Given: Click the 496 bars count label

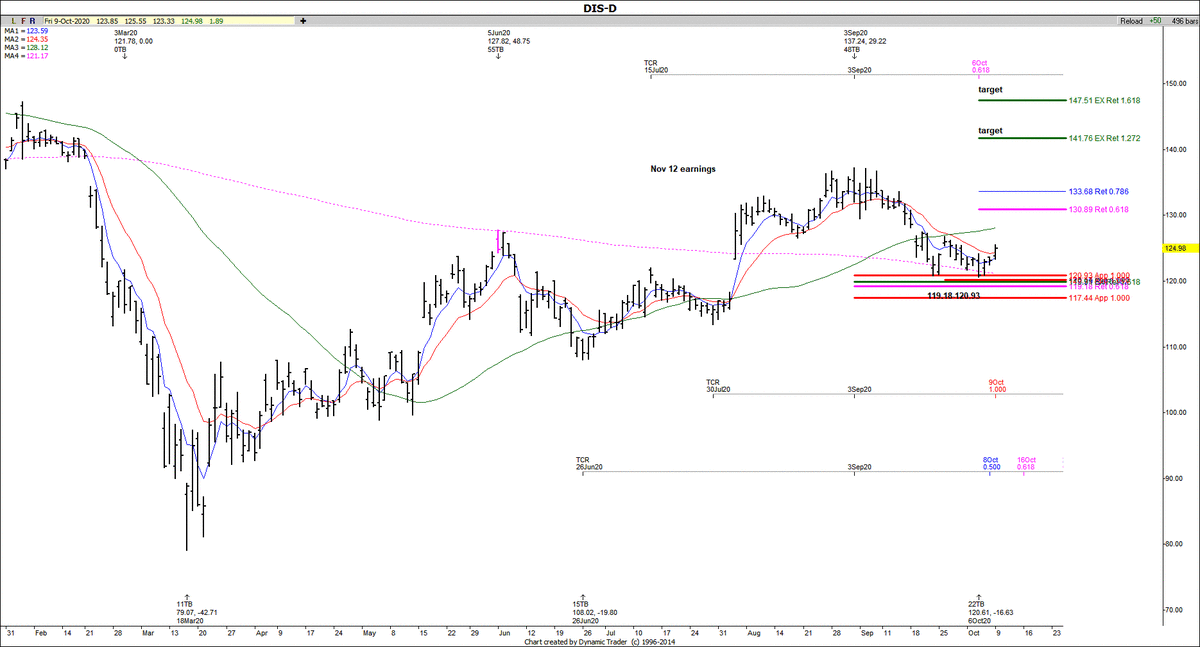Looking at the screenshot, I should (1182, 20).
